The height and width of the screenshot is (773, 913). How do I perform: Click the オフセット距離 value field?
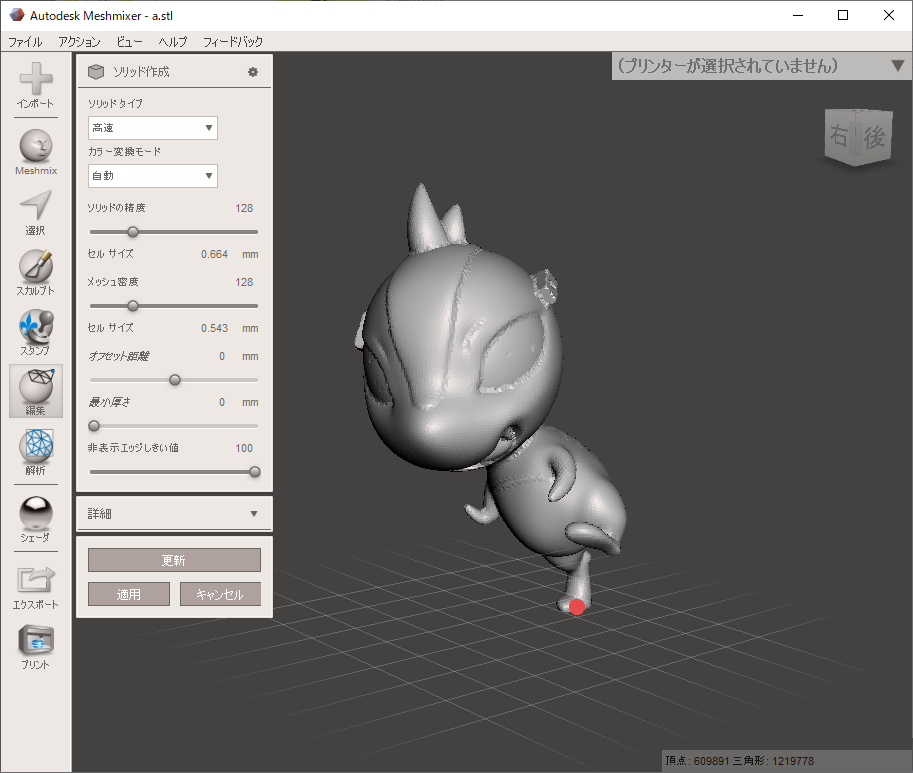[x=222, y=356]
